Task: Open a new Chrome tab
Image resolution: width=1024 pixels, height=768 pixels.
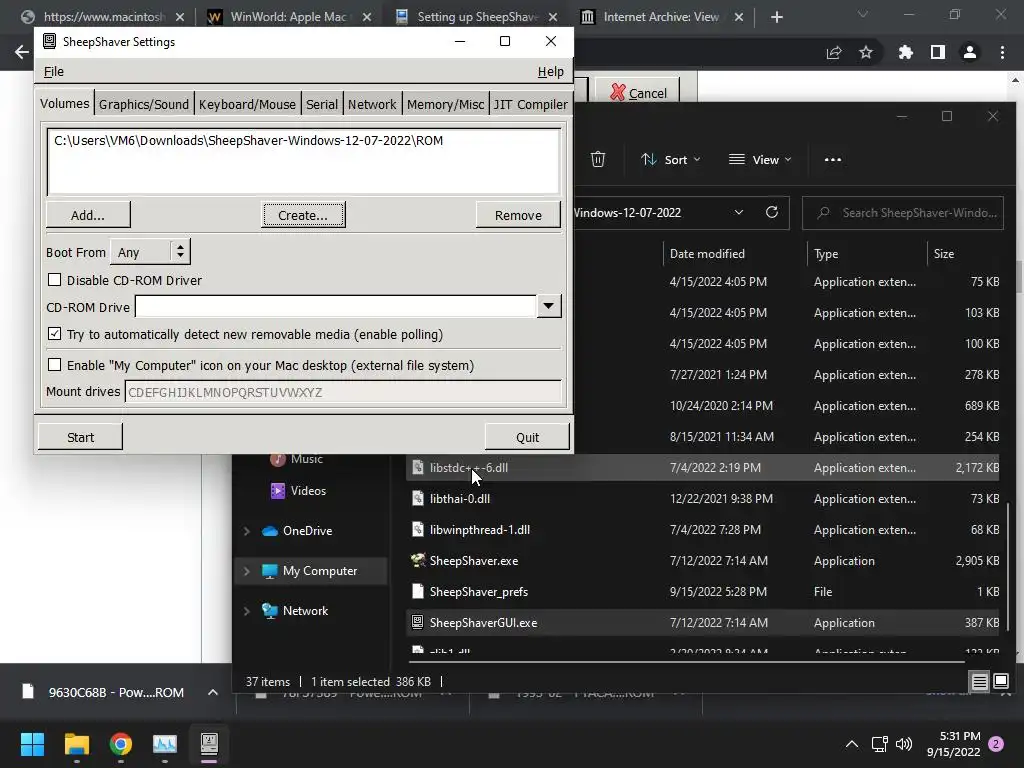Action: pyautogui.click(x=776, y=17)
